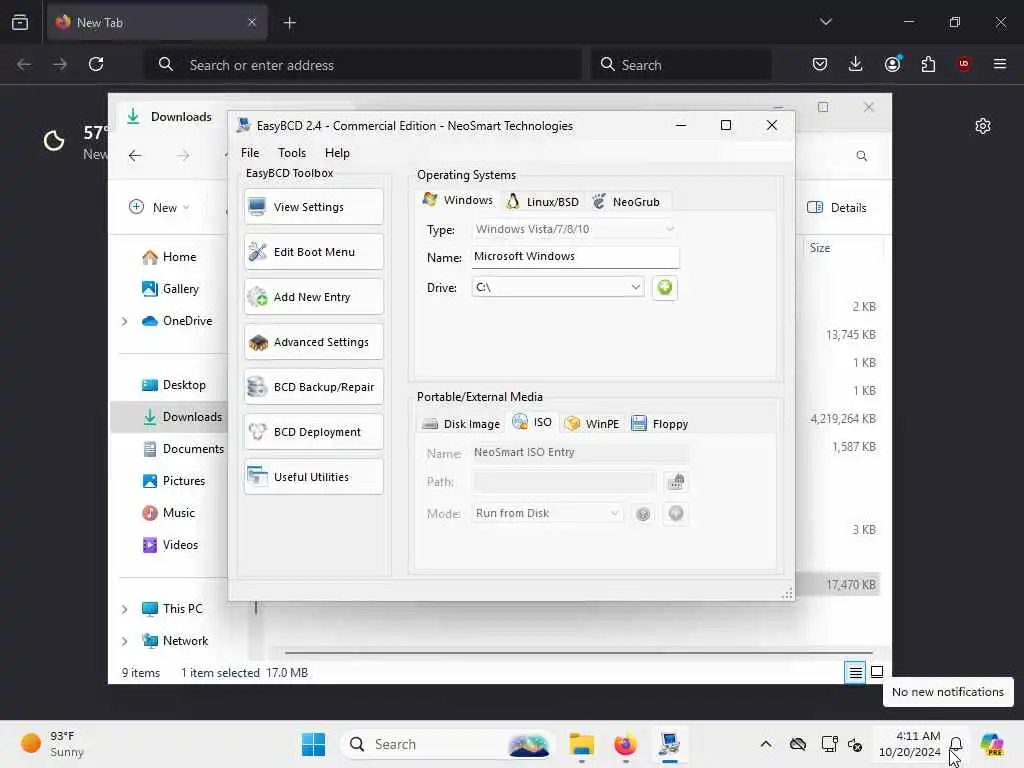Click Size column header in Explorer
The width and height of the screenshot is (1024, 768).
pos(820,248)
